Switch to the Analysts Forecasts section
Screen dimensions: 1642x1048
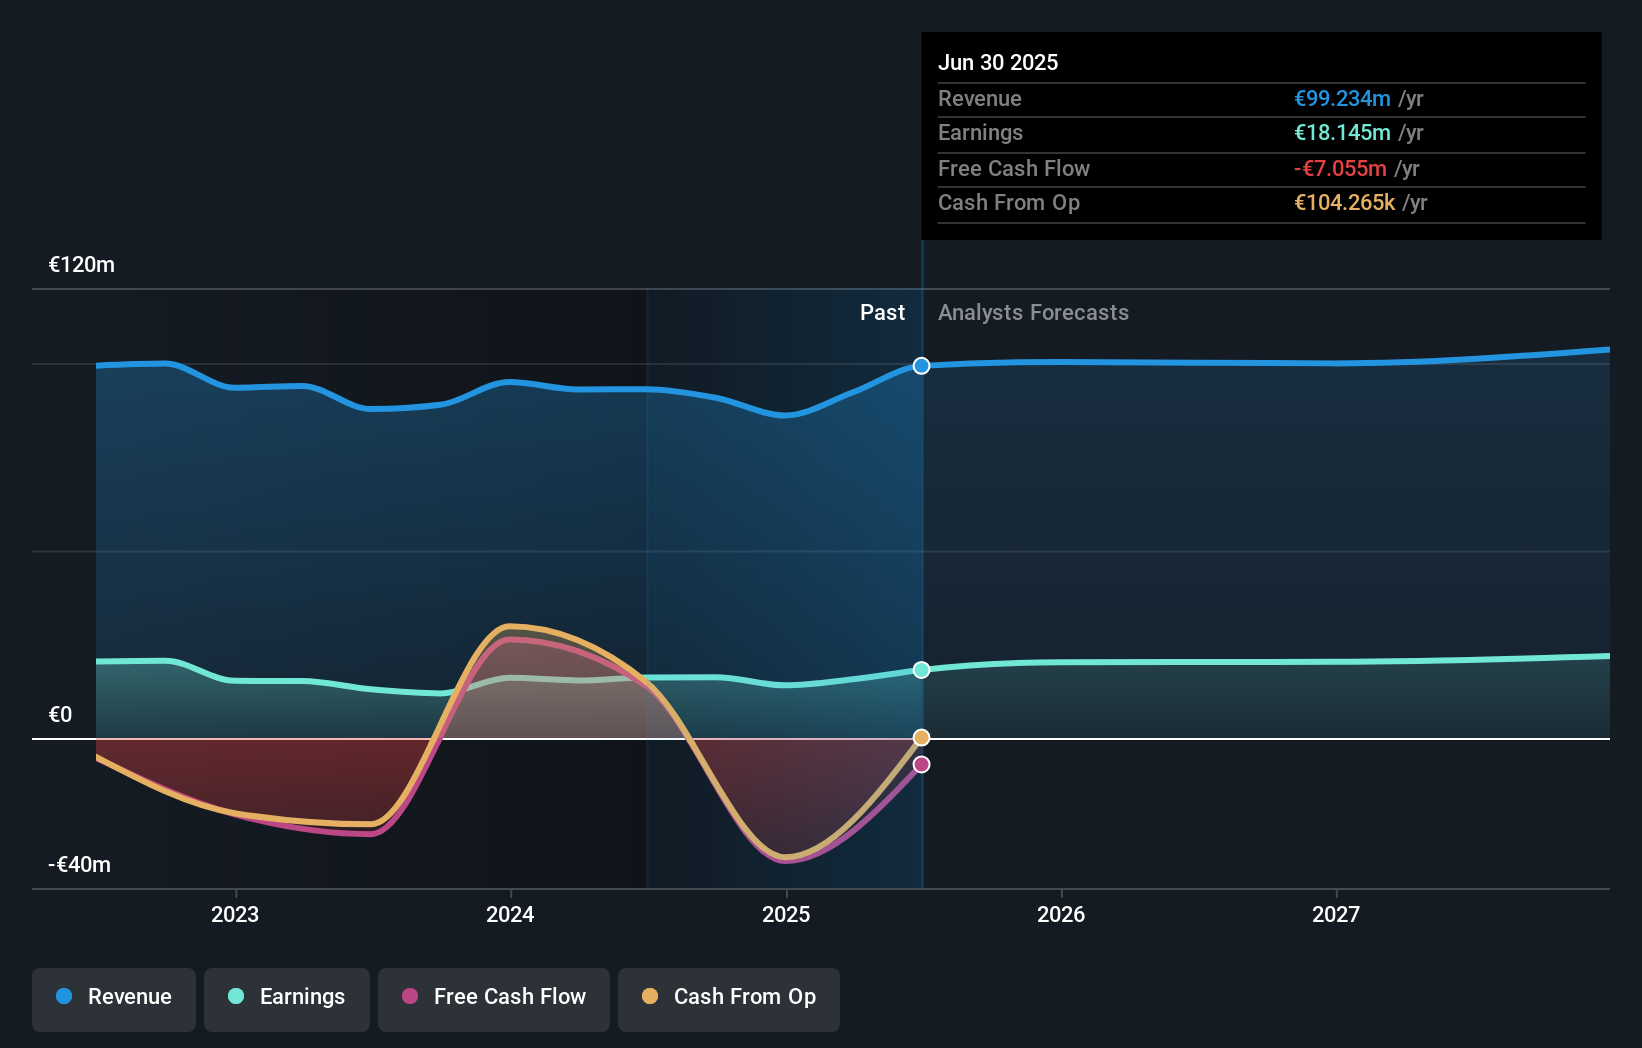[x=1034, y=312]
